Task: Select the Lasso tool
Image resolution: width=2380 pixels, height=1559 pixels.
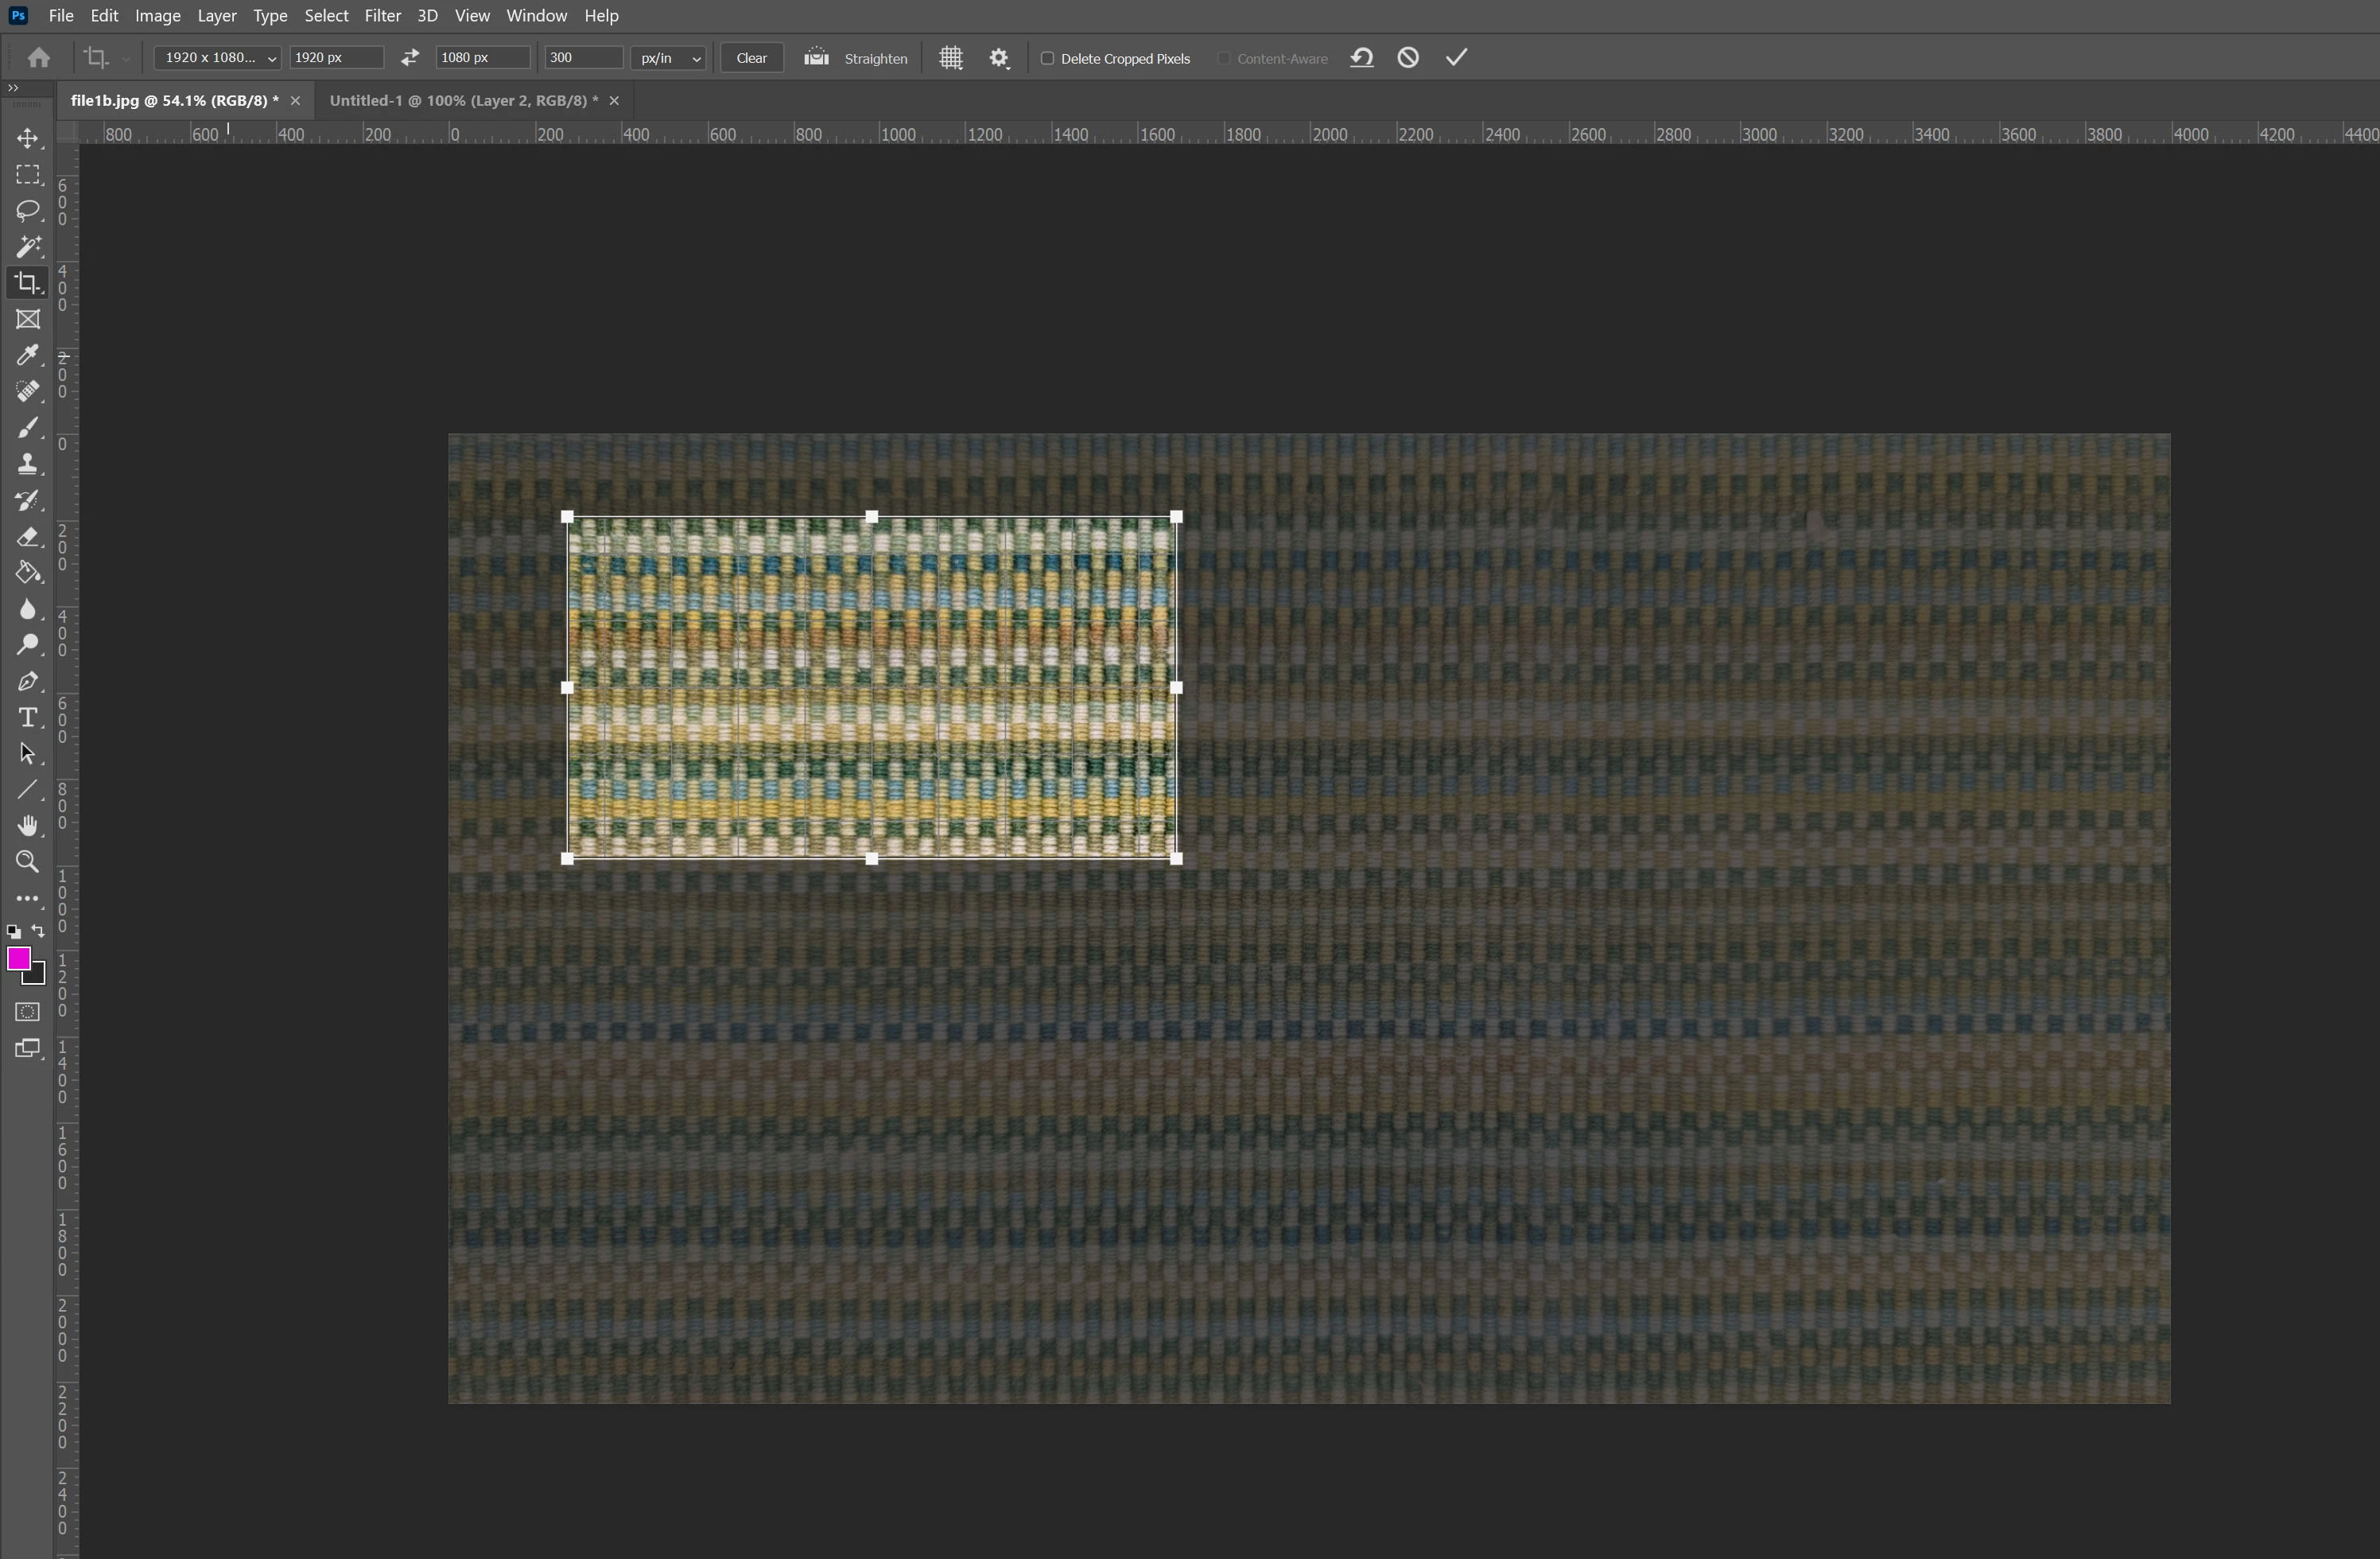Action: coord(27,210)
